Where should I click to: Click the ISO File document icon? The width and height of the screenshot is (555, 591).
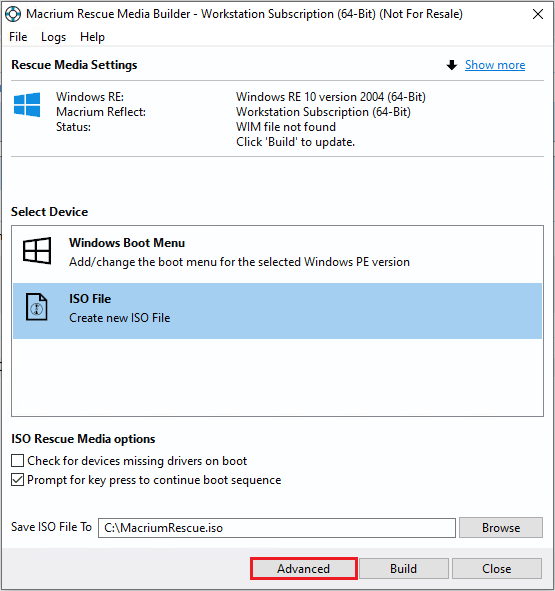coord(37,307)
